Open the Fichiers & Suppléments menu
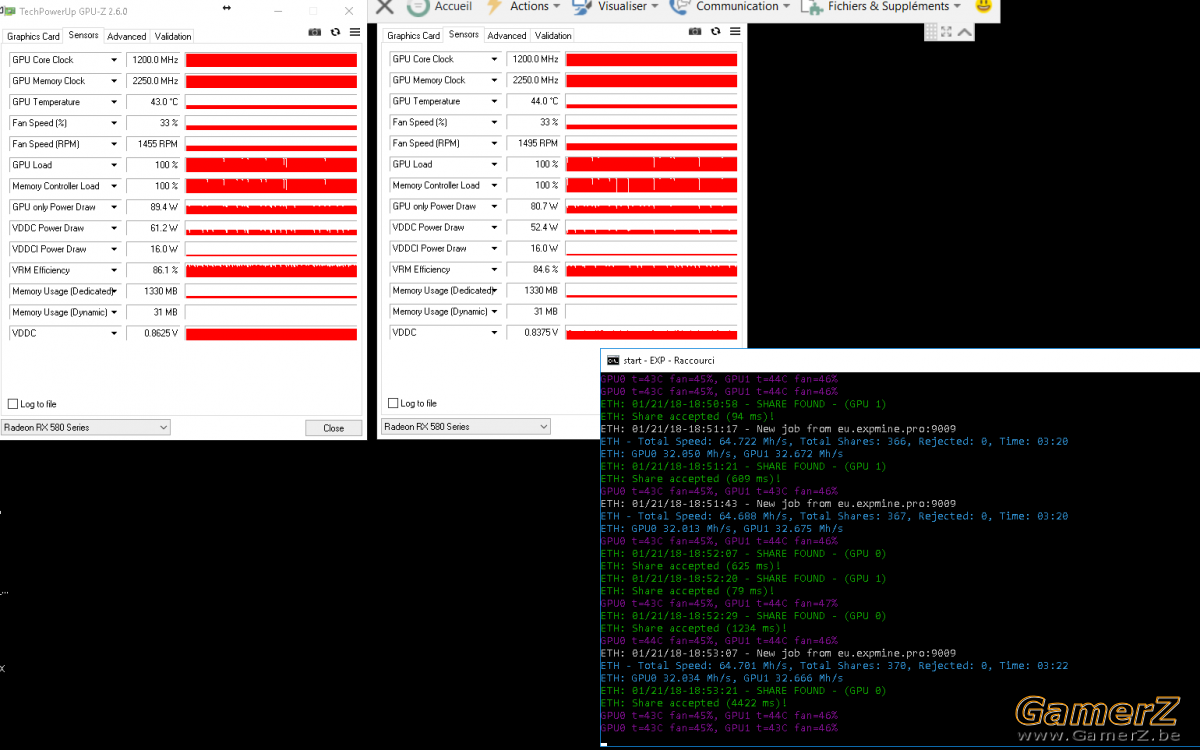Image resolution: width=1200 pixels, height=750 pixels. tap(881, 6)
